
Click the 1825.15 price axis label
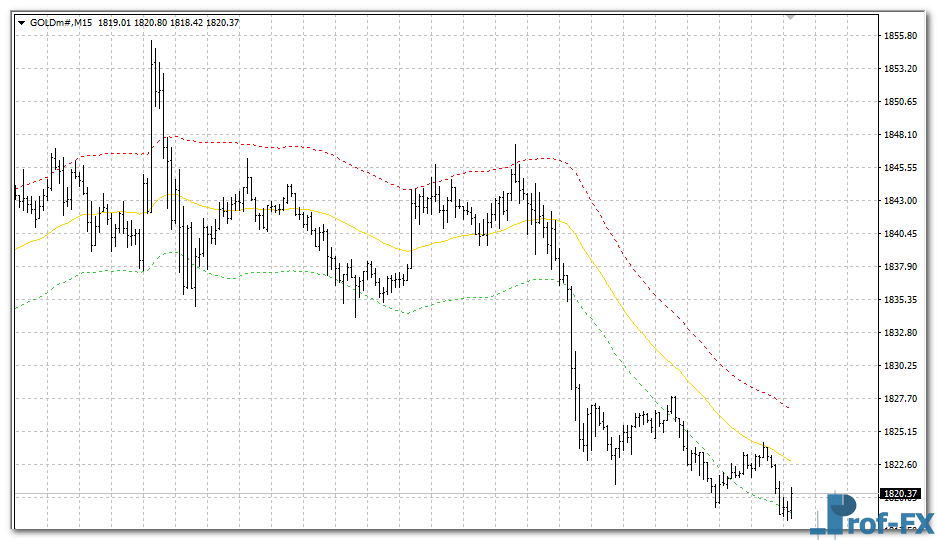(x=901, y=432)
